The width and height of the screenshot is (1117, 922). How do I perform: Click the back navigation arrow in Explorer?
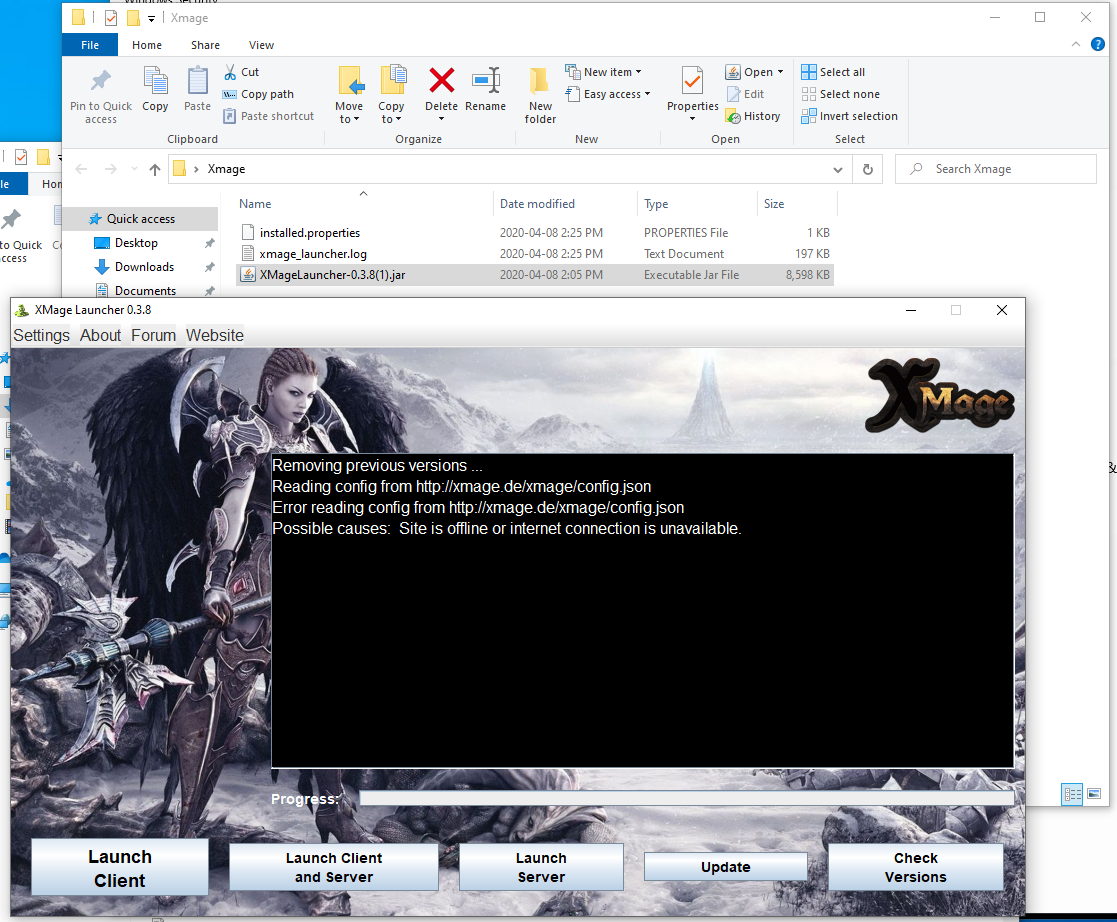[81, 169]
